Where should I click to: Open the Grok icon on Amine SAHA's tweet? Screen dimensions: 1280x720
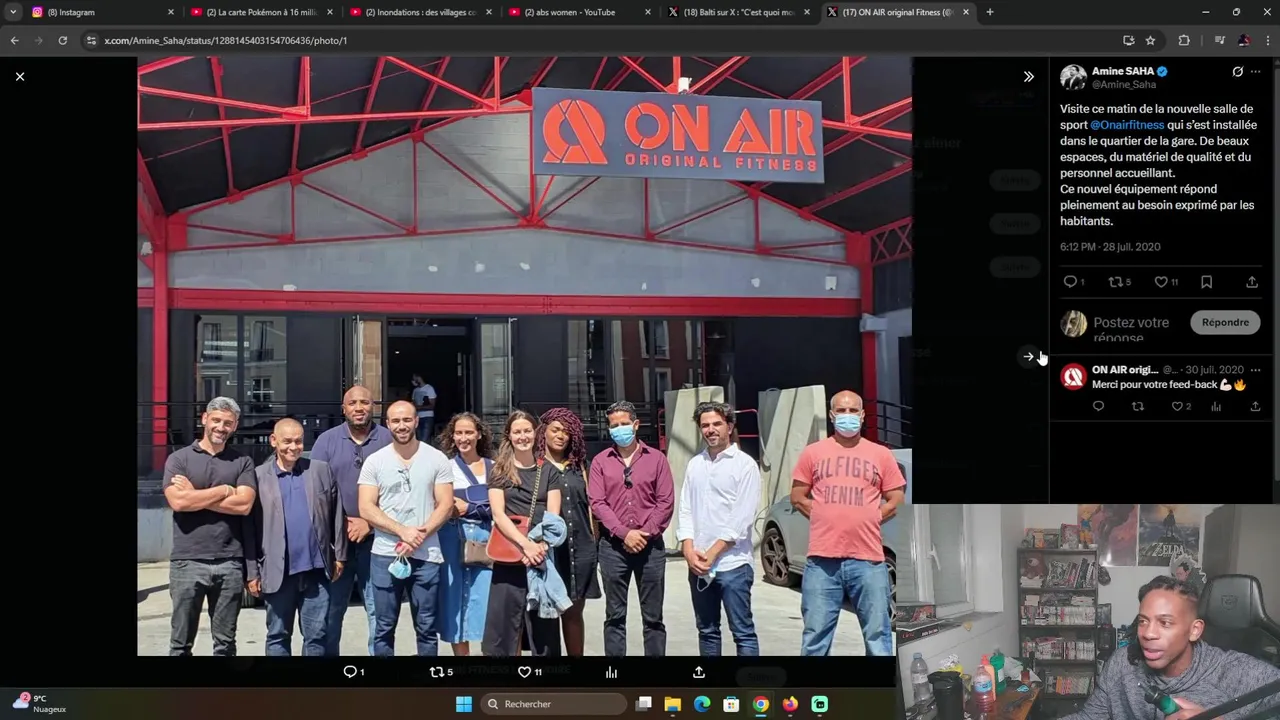[x=1237, y=72]
